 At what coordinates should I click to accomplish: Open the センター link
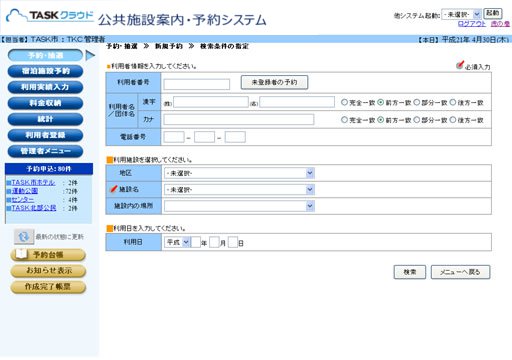coord(23,200)
